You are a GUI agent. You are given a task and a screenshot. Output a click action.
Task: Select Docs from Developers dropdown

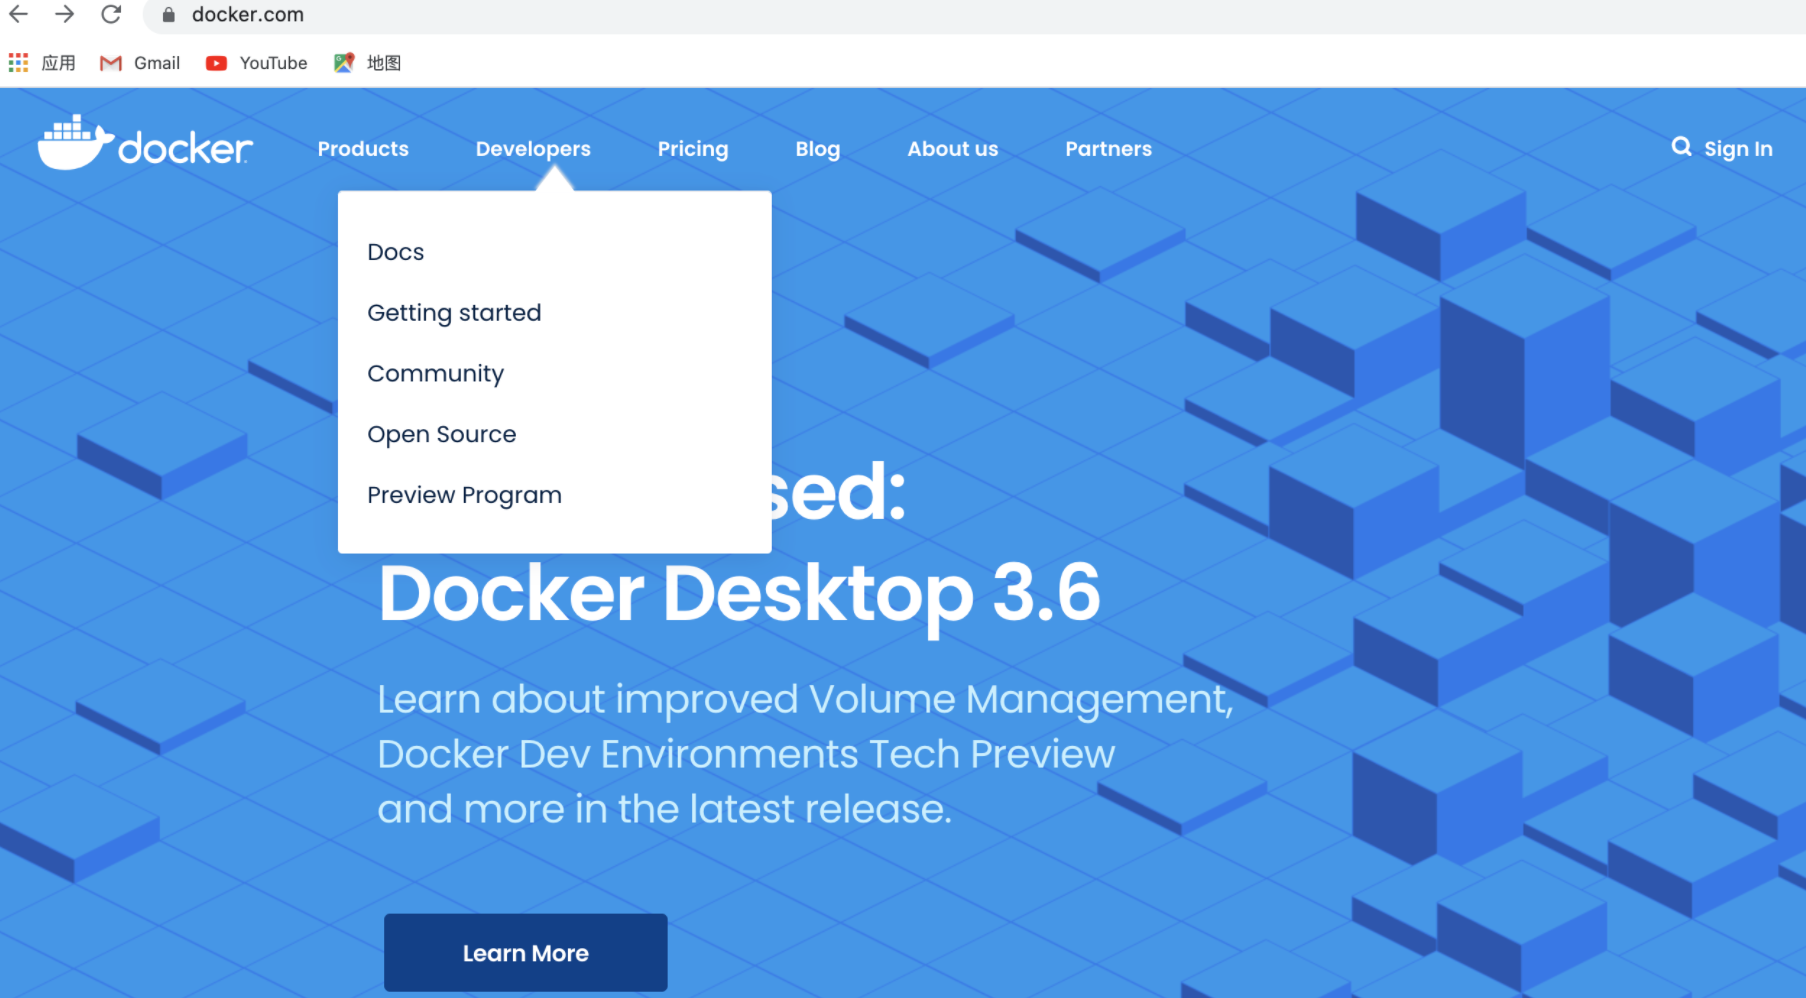396,252
